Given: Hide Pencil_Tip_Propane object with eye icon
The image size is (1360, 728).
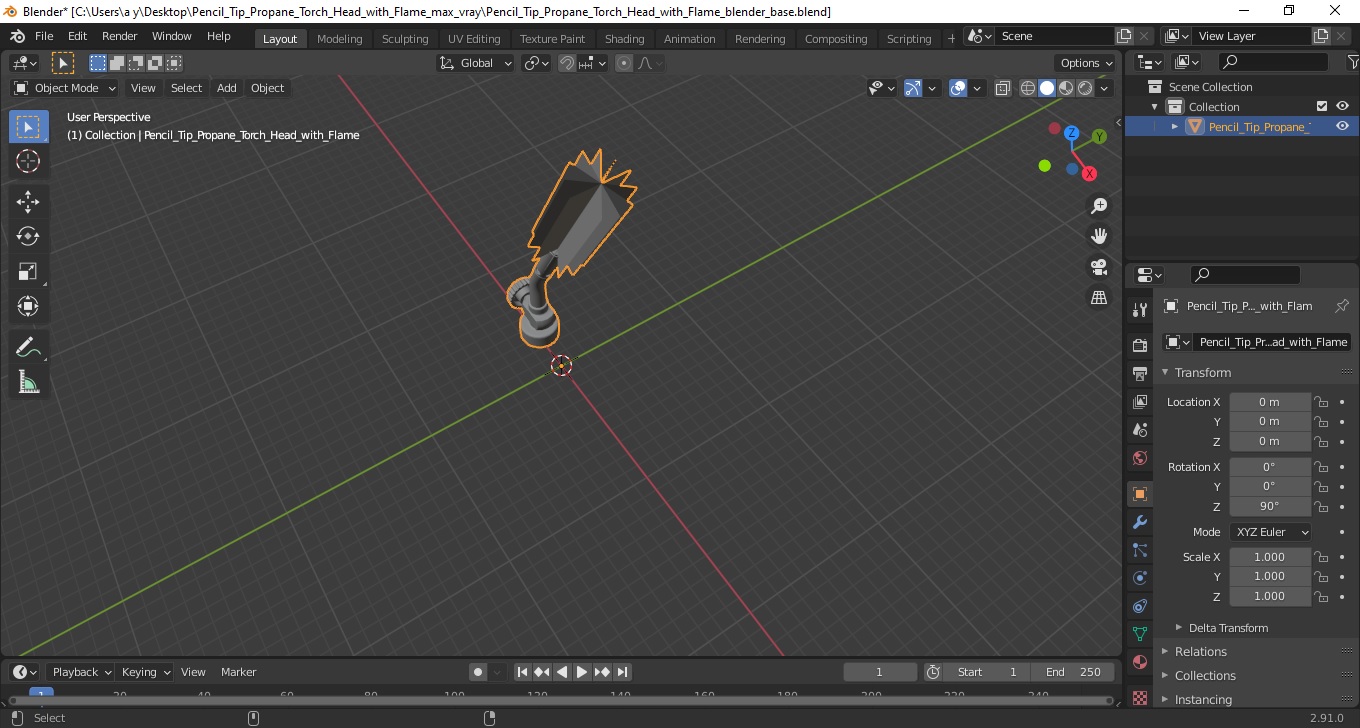Looking at the screenshot, I should coord(1342,126).
